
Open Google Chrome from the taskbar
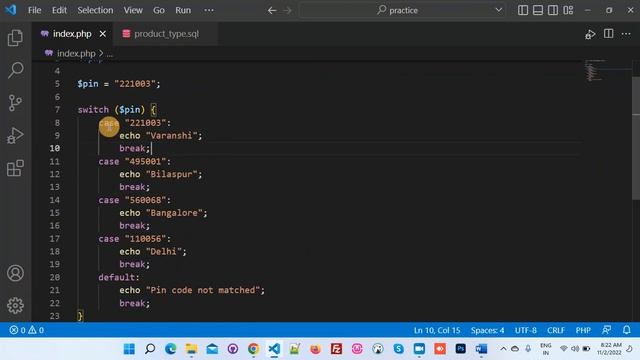coord(253,349)
